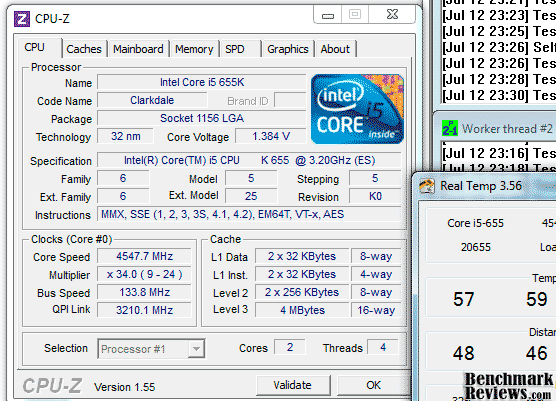Click the [Jul 12 23:23] log line
556x401 pixels.
pos(499,16)
